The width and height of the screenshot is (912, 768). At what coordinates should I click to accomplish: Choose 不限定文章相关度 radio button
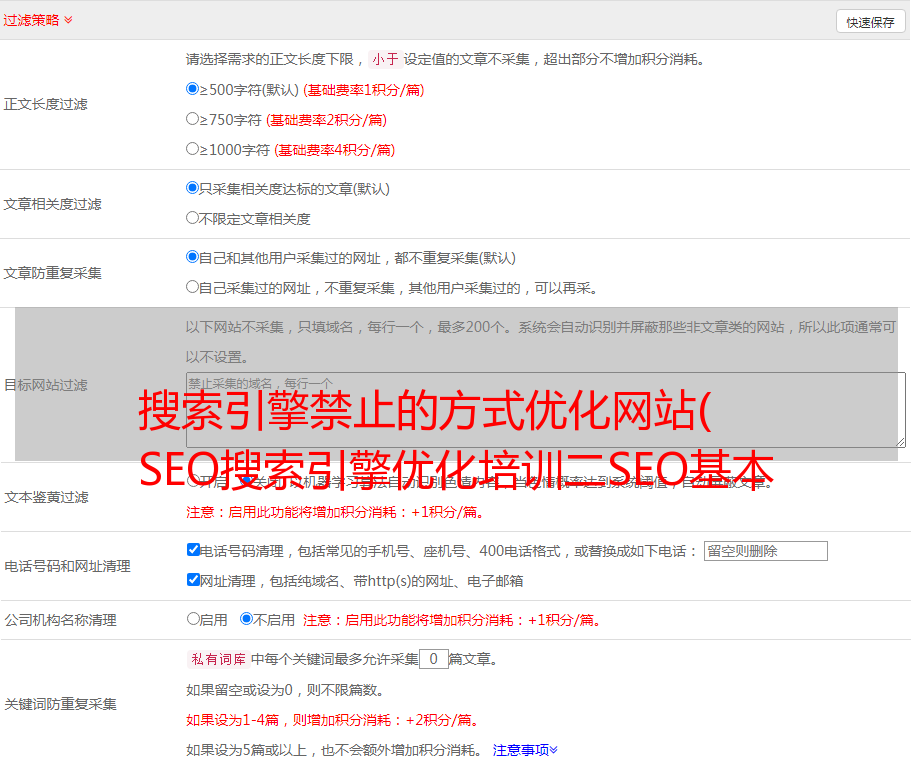pyautogui.click(x=193, y=218)
